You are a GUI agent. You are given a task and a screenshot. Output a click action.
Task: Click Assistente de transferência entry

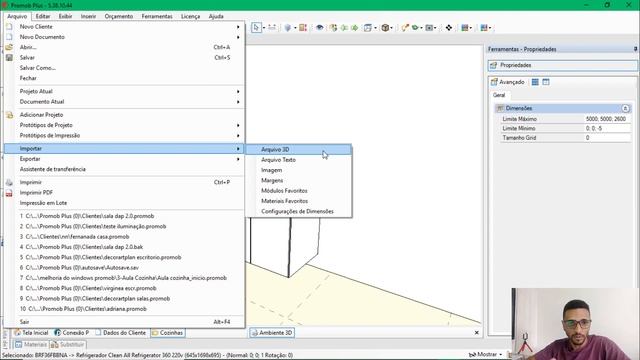124,169
